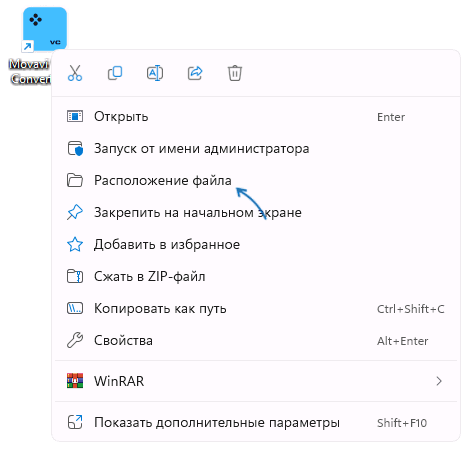Choose Открыть from the context menu
The width and height of the screenshot is (471, 451).
click(256, 117)
